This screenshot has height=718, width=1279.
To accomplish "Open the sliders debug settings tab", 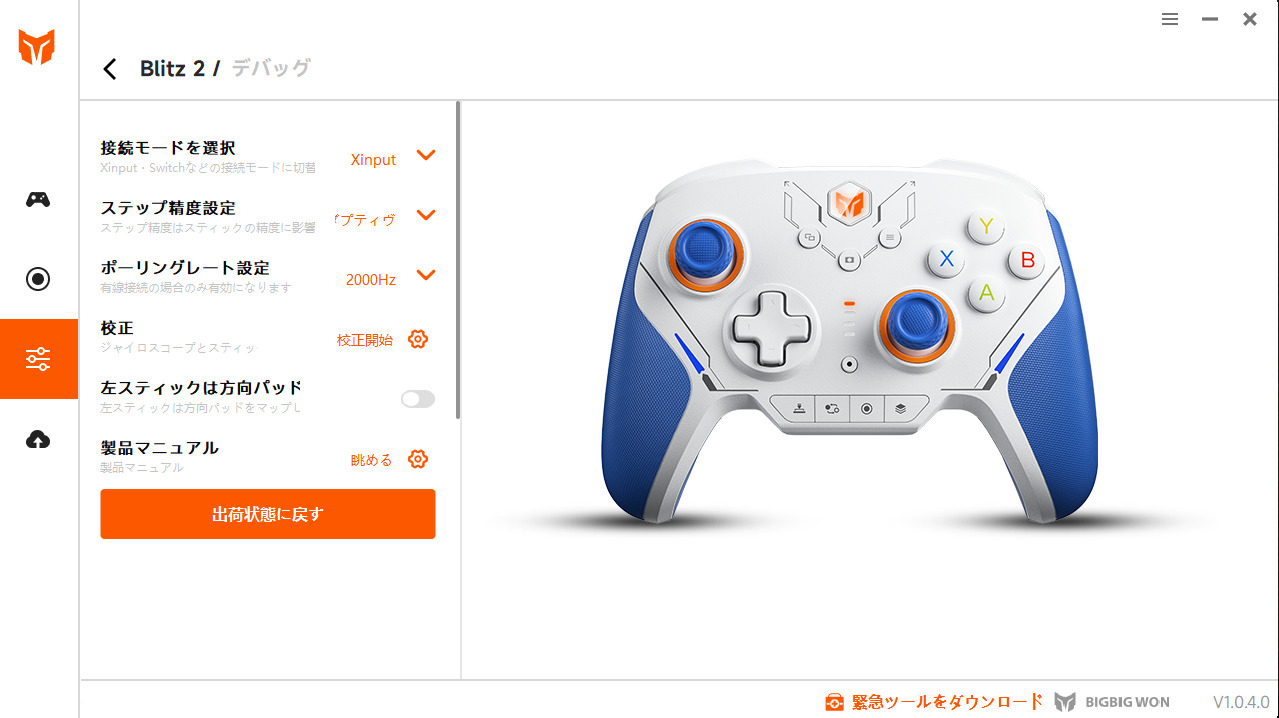I will pos(38,359).
